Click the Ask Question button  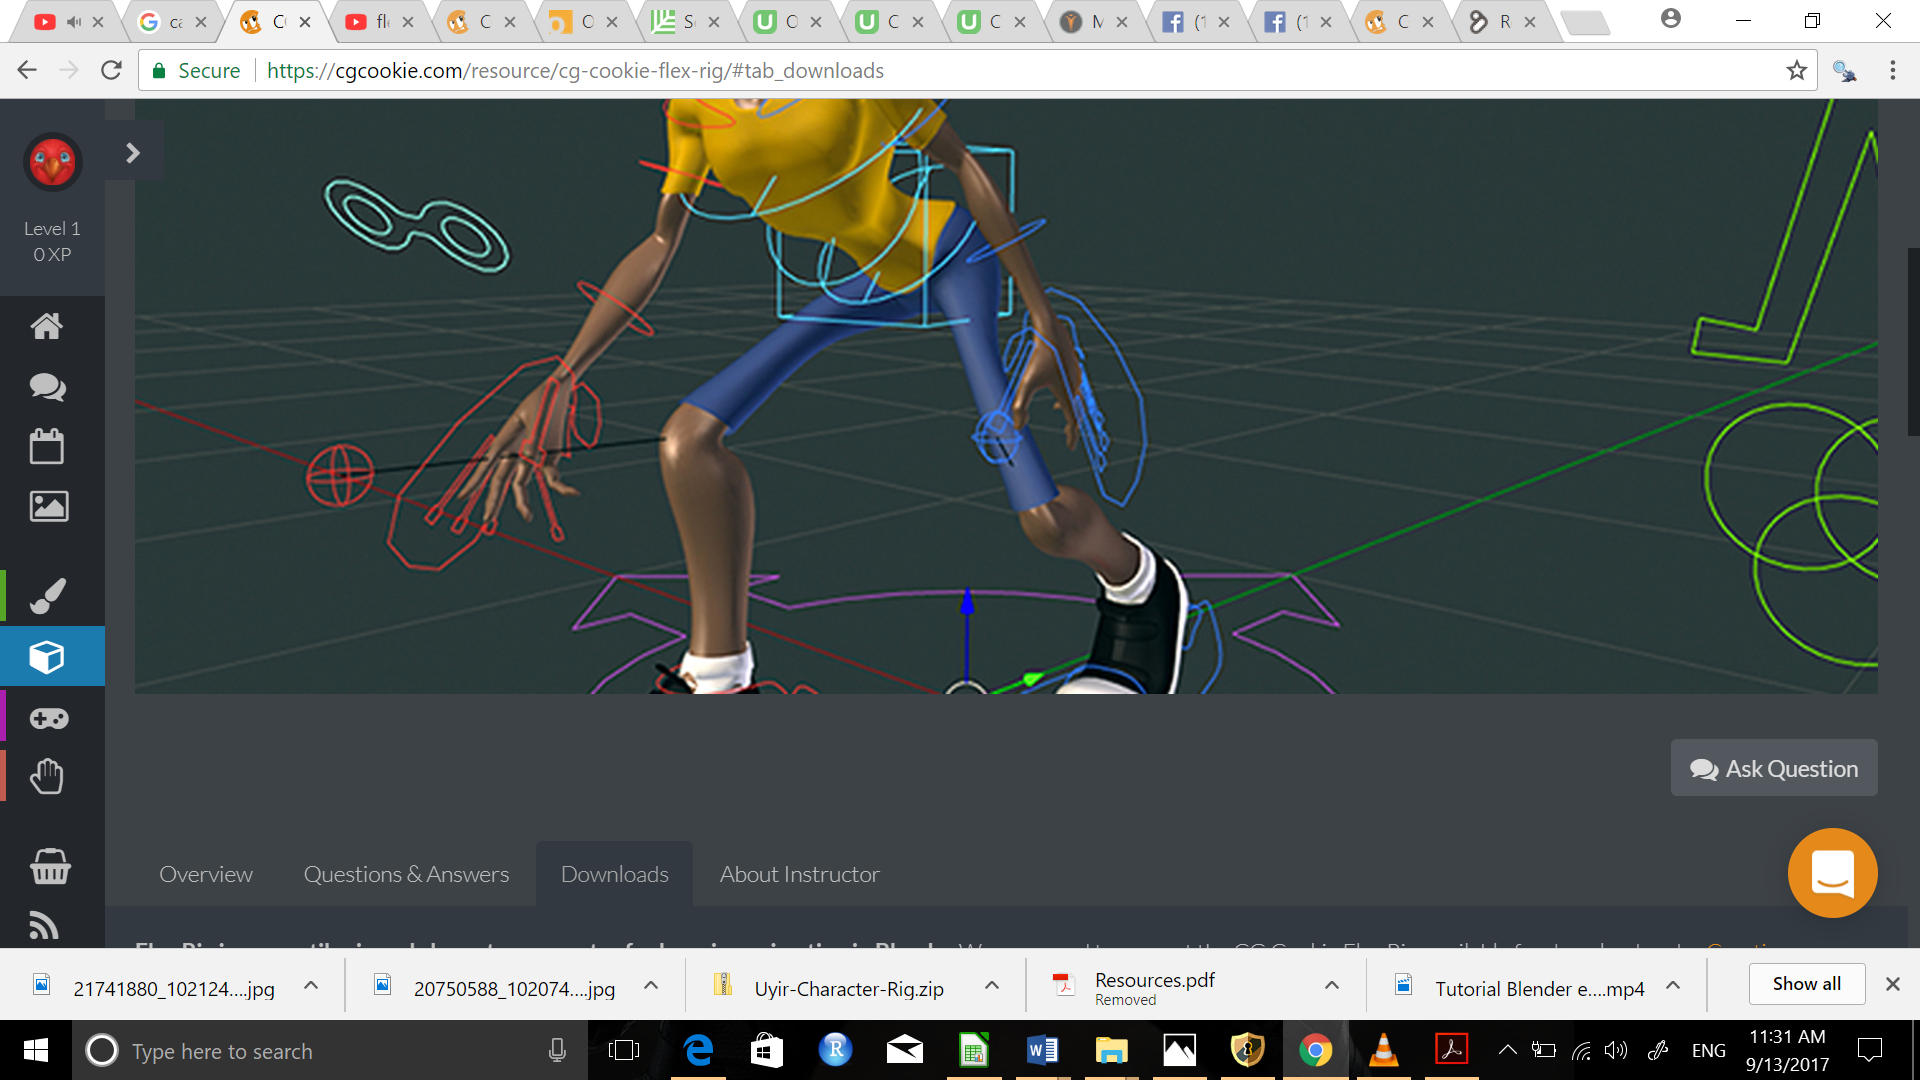click(x=1773, y=768)
